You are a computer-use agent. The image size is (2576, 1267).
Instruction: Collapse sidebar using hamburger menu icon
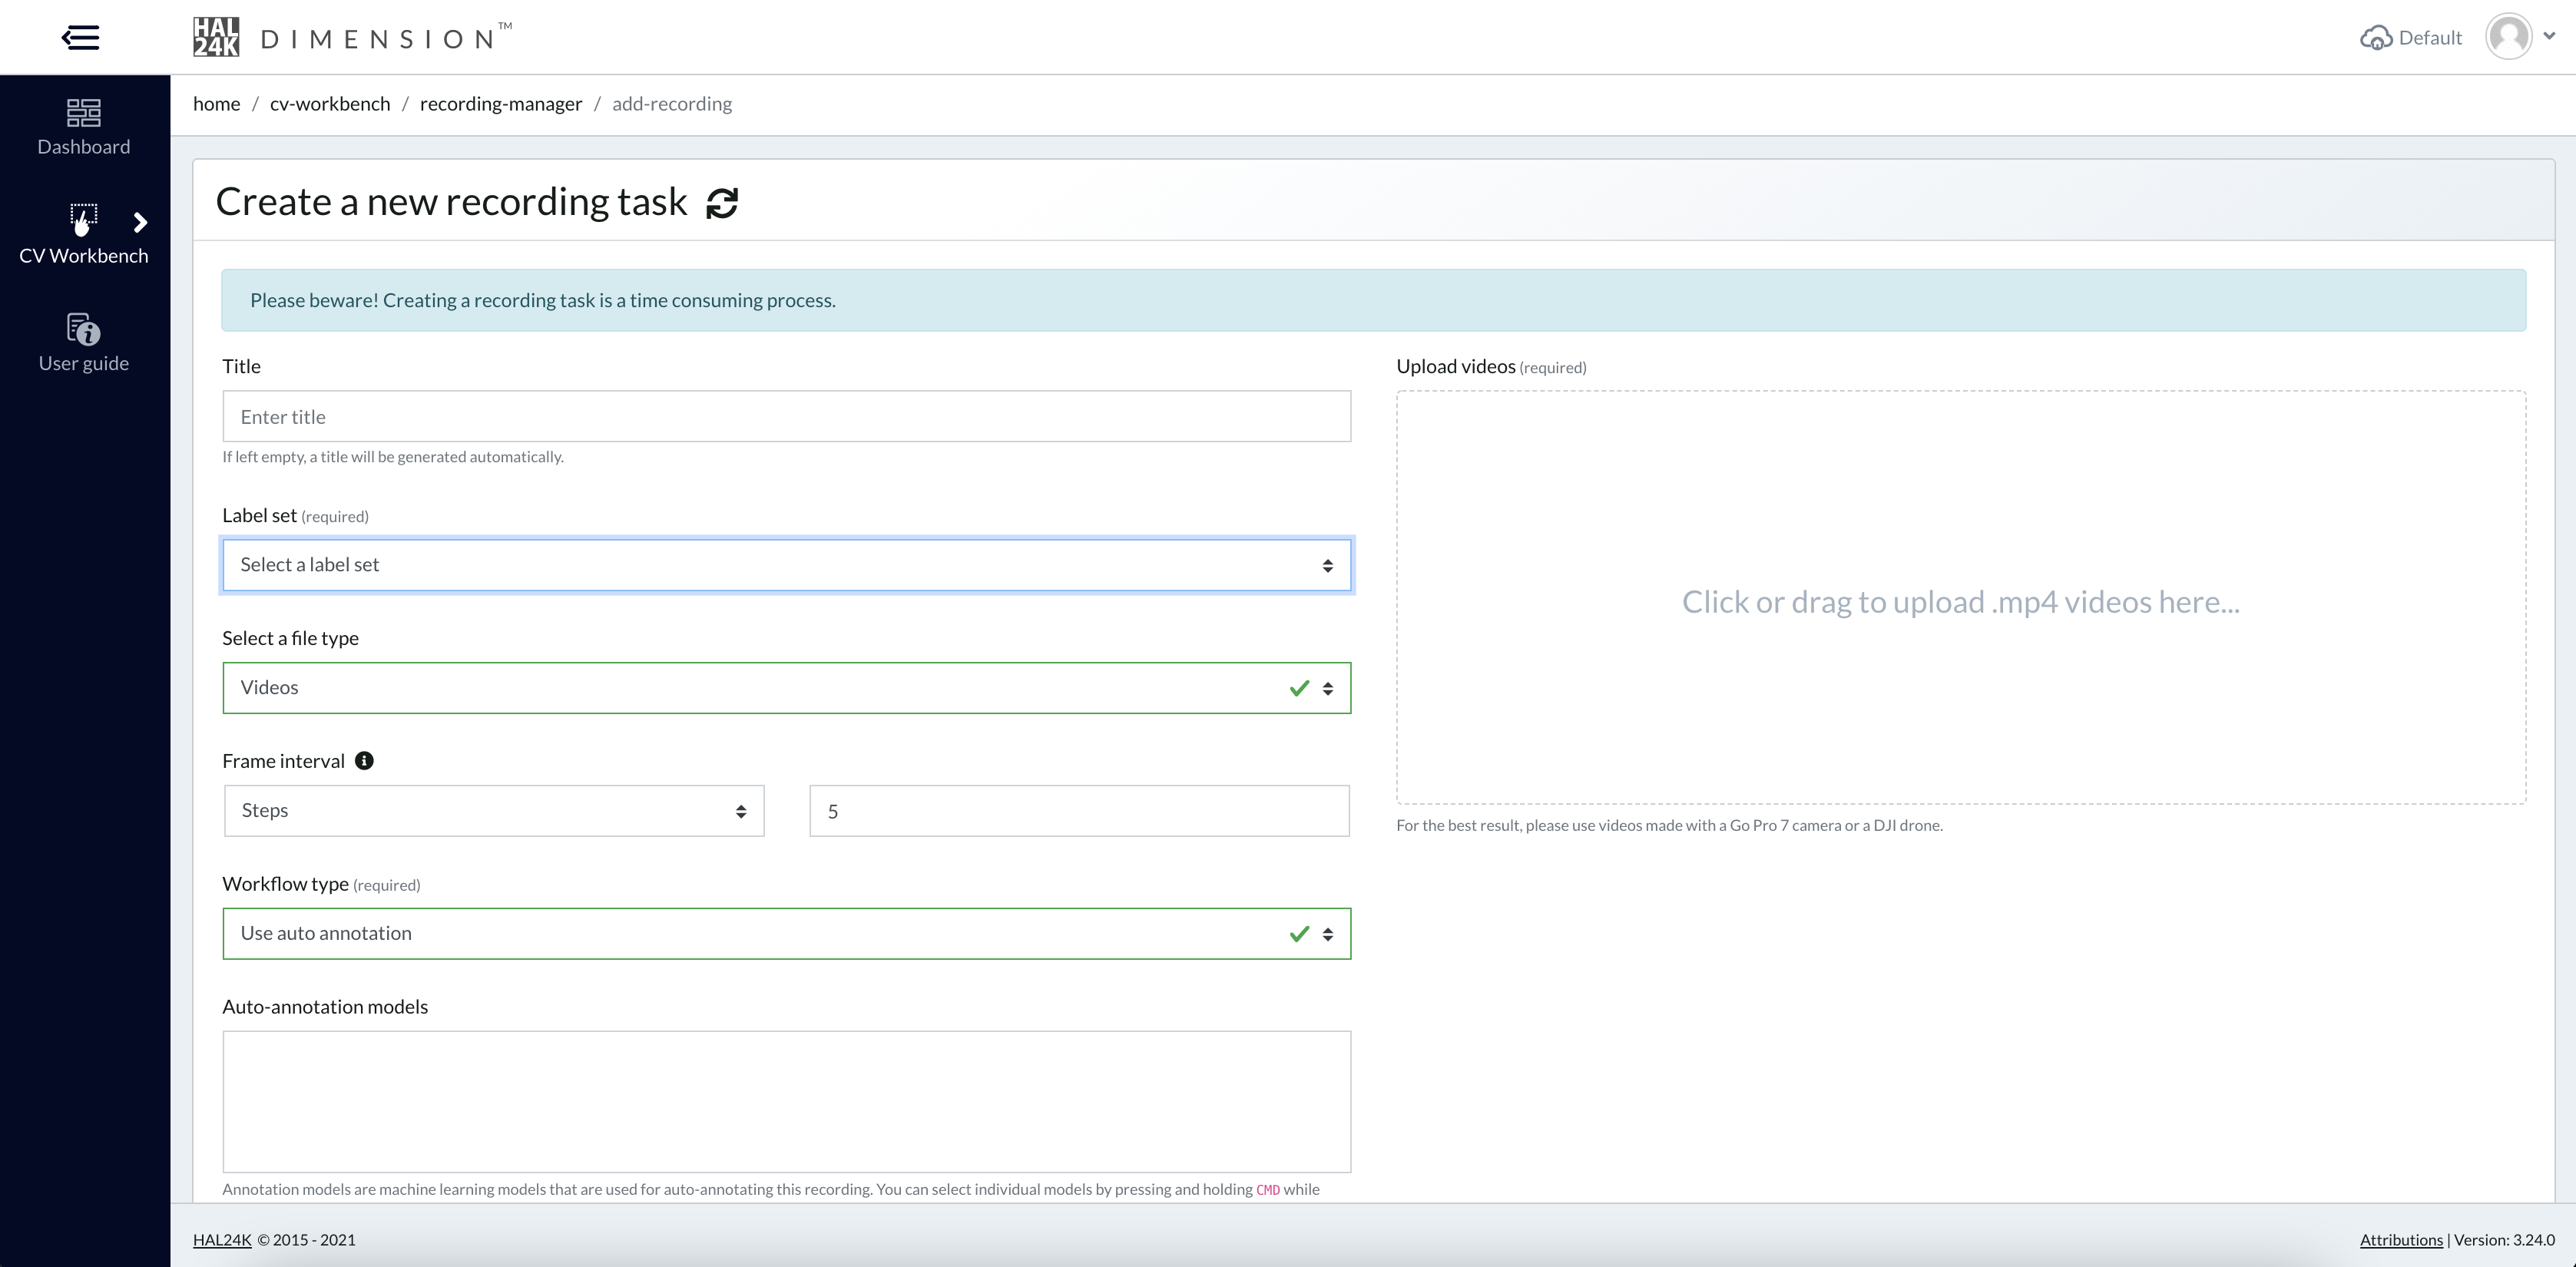tap(80, 38)
